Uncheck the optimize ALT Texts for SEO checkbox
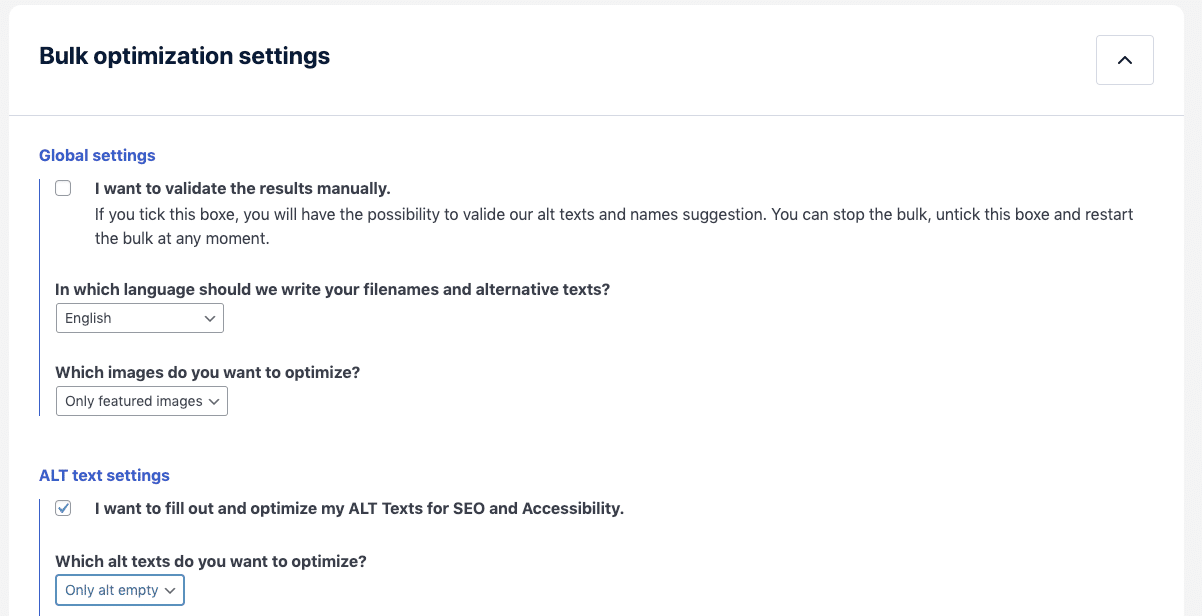Viewport: 1202px width, 616px height. (63, 508)
